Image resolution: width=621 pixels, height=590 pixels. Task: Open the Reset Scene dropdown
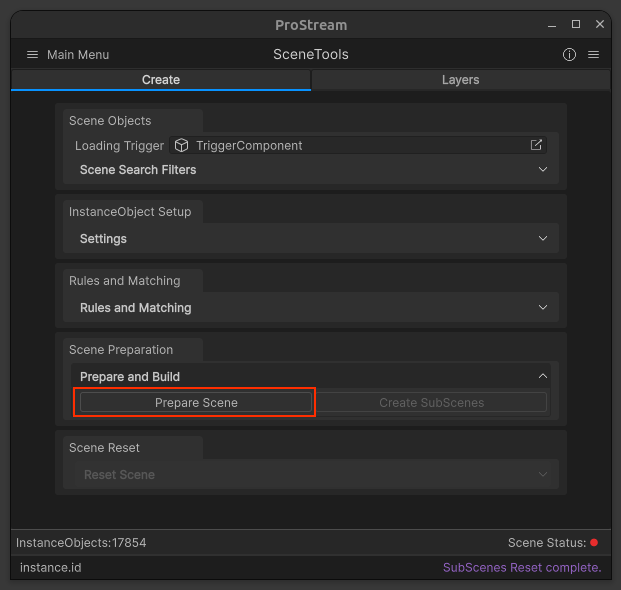(310, 475)
